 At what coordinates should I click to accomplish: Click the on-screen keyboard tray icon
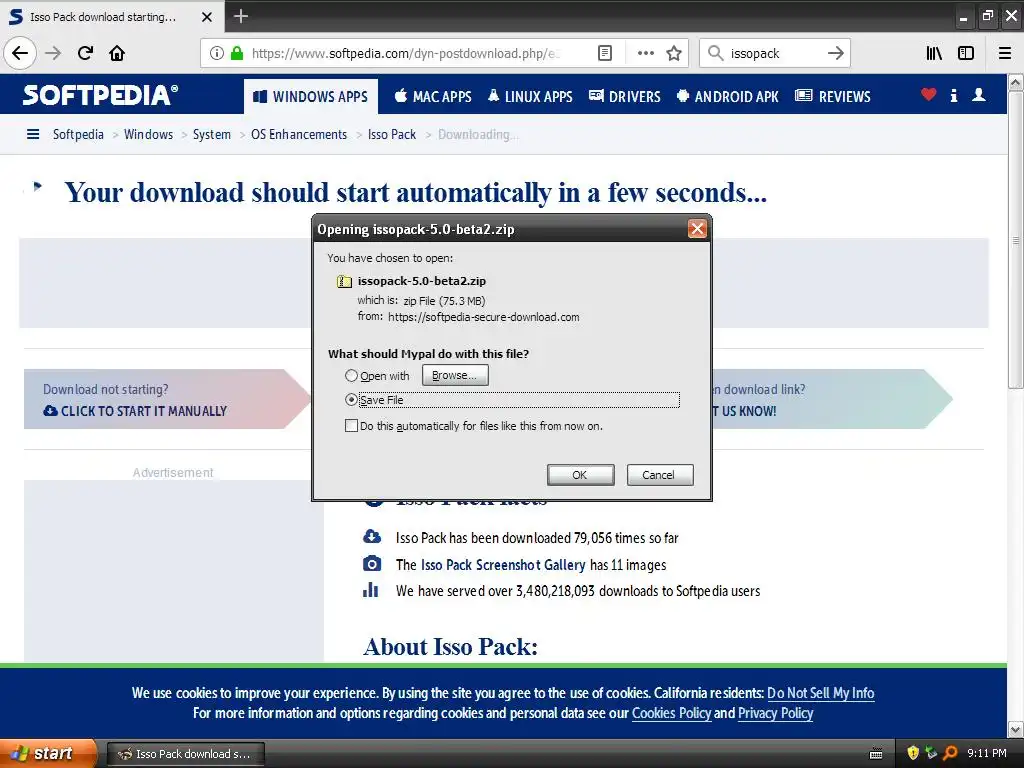876,754
